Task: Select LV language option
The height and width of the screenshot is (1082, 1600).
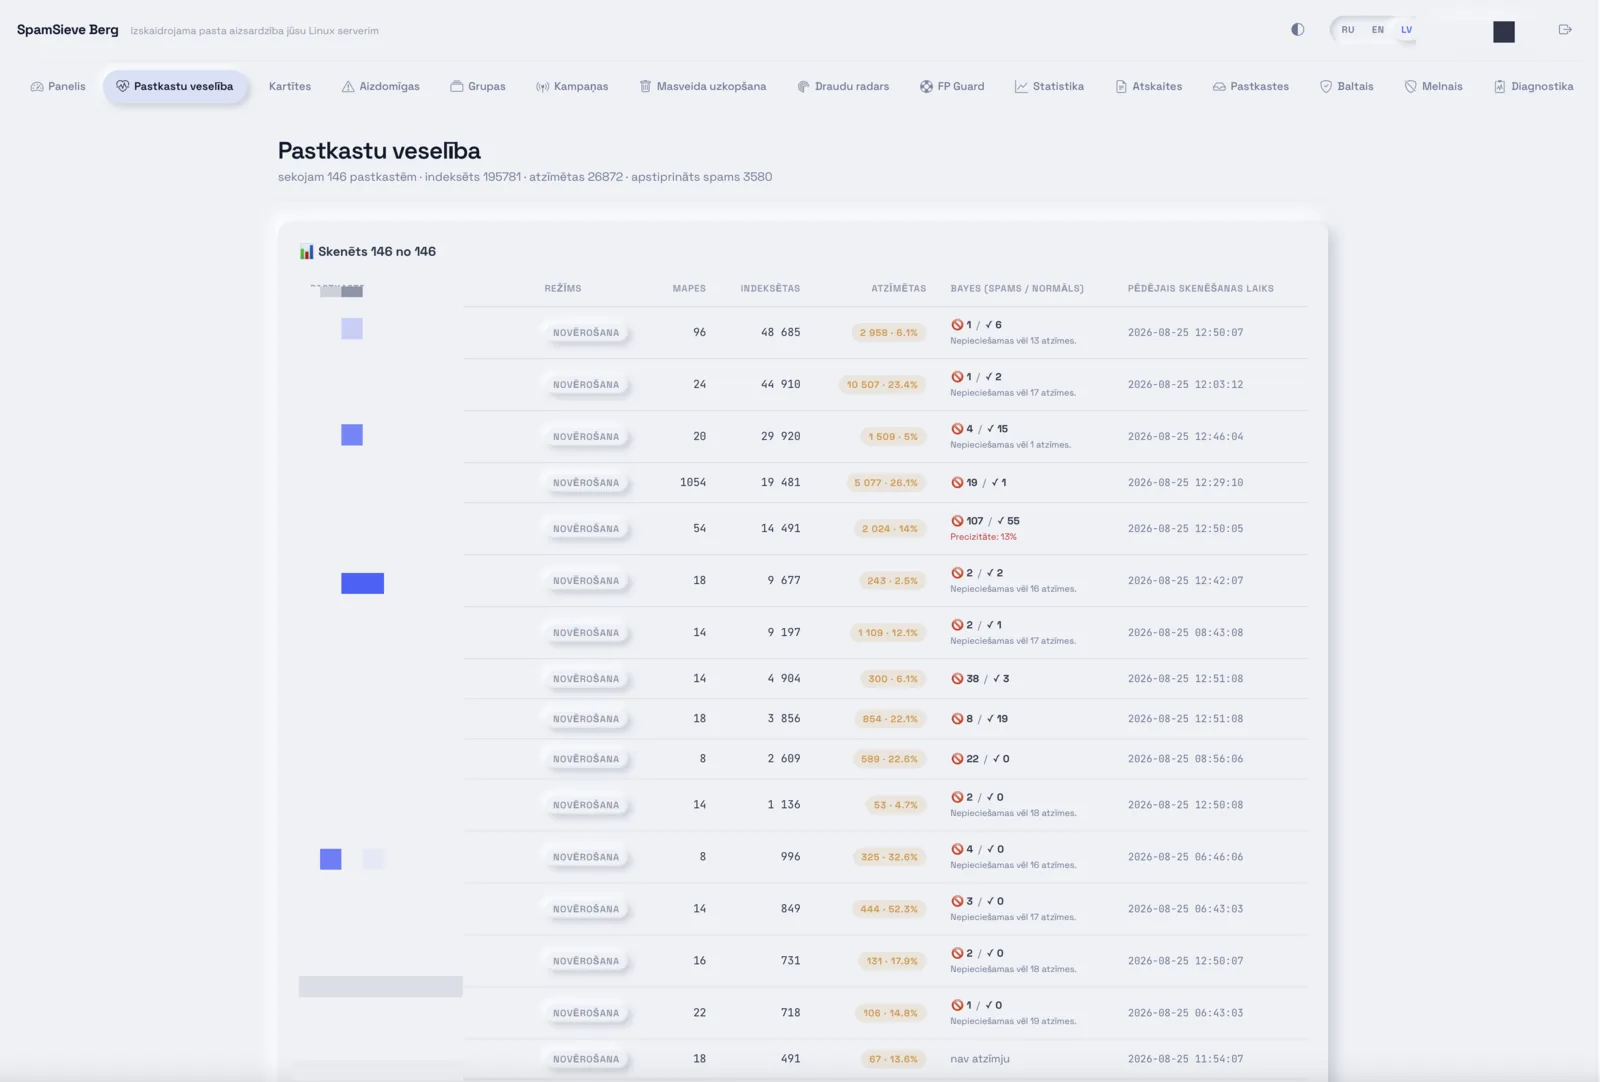Action: (x=1407, y=30)
